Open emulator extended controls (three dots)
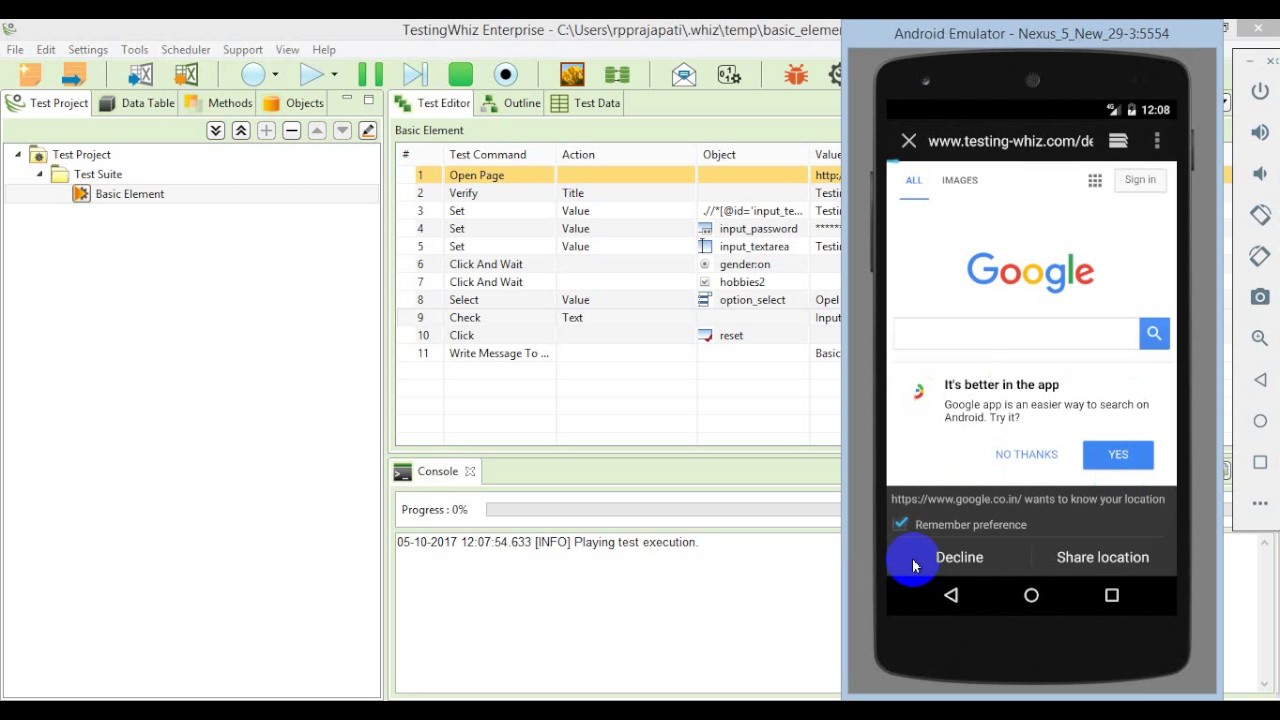This screenshot has height=720, width=1280. tap(1260, 503)
